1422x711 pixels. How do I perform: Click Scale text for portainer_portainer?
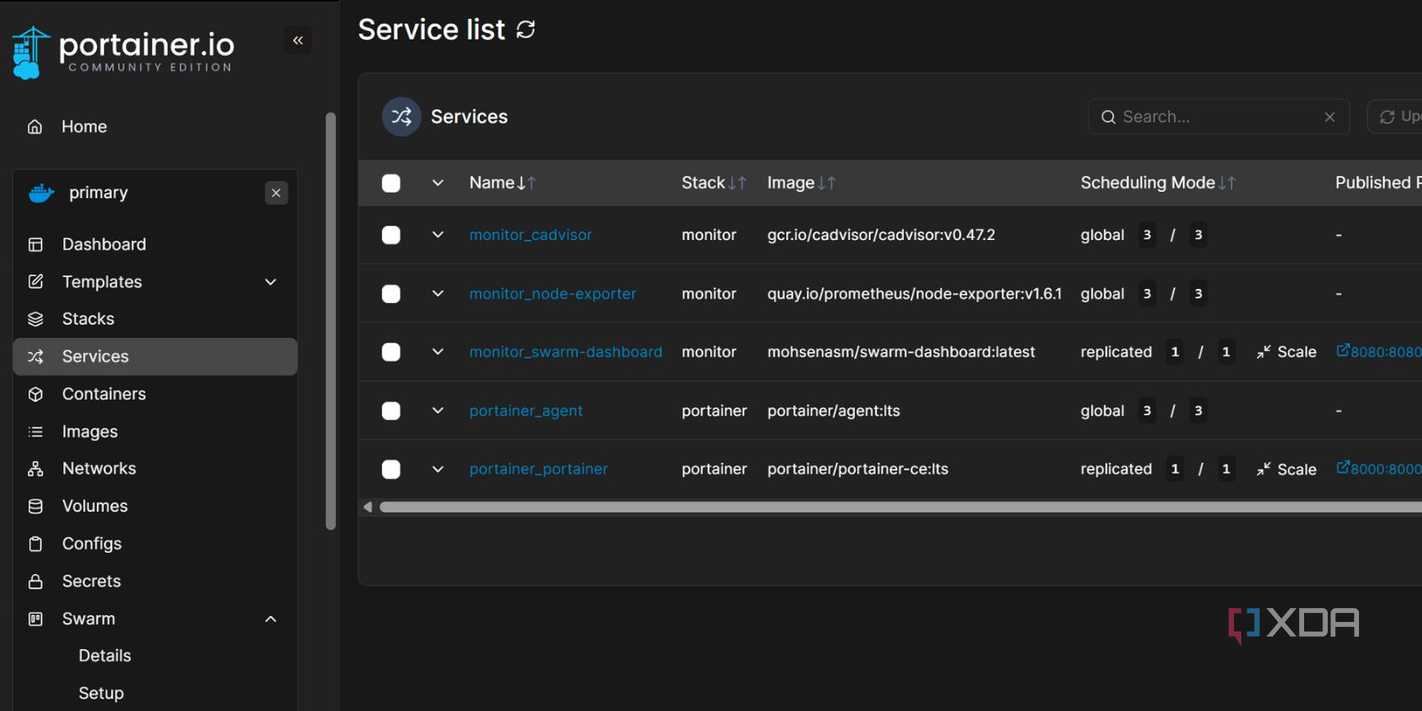coord(1297,469)
